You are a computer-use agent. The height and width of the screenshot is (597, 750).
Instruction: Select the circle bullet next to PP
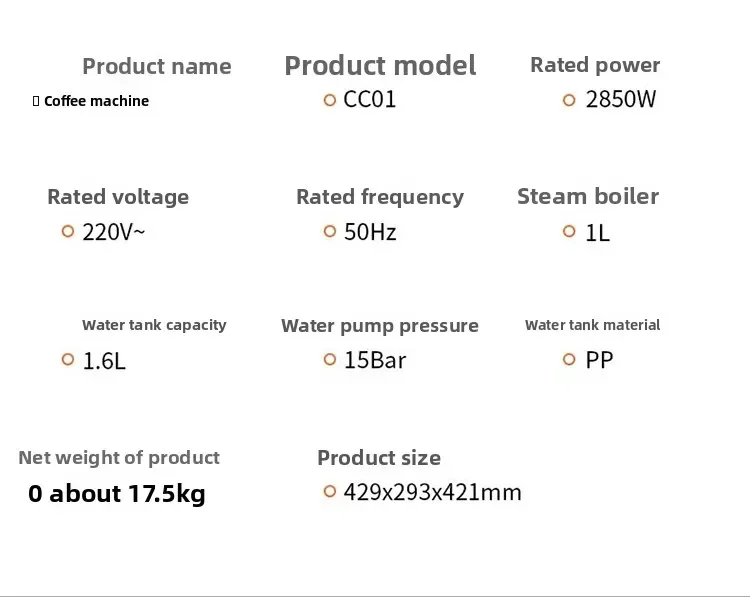click(x=569, y=359)
